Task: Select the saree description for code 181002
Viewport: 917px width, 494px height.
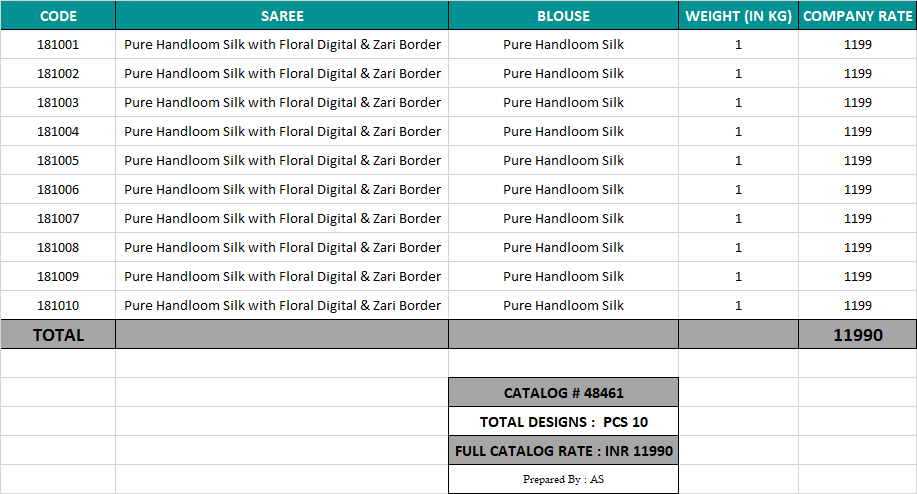Action: point(282,73)
